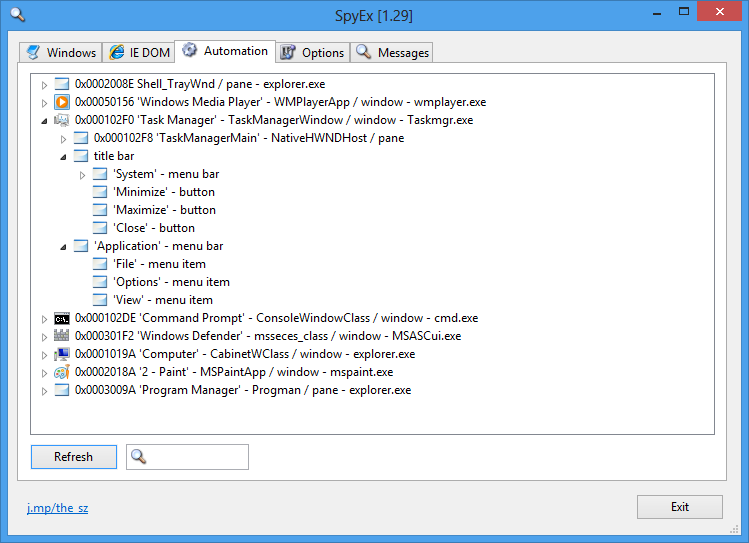Click the Refresh button
Viewport: 749px width, 543px height.
pyautogui.click(x=74, y=457)
